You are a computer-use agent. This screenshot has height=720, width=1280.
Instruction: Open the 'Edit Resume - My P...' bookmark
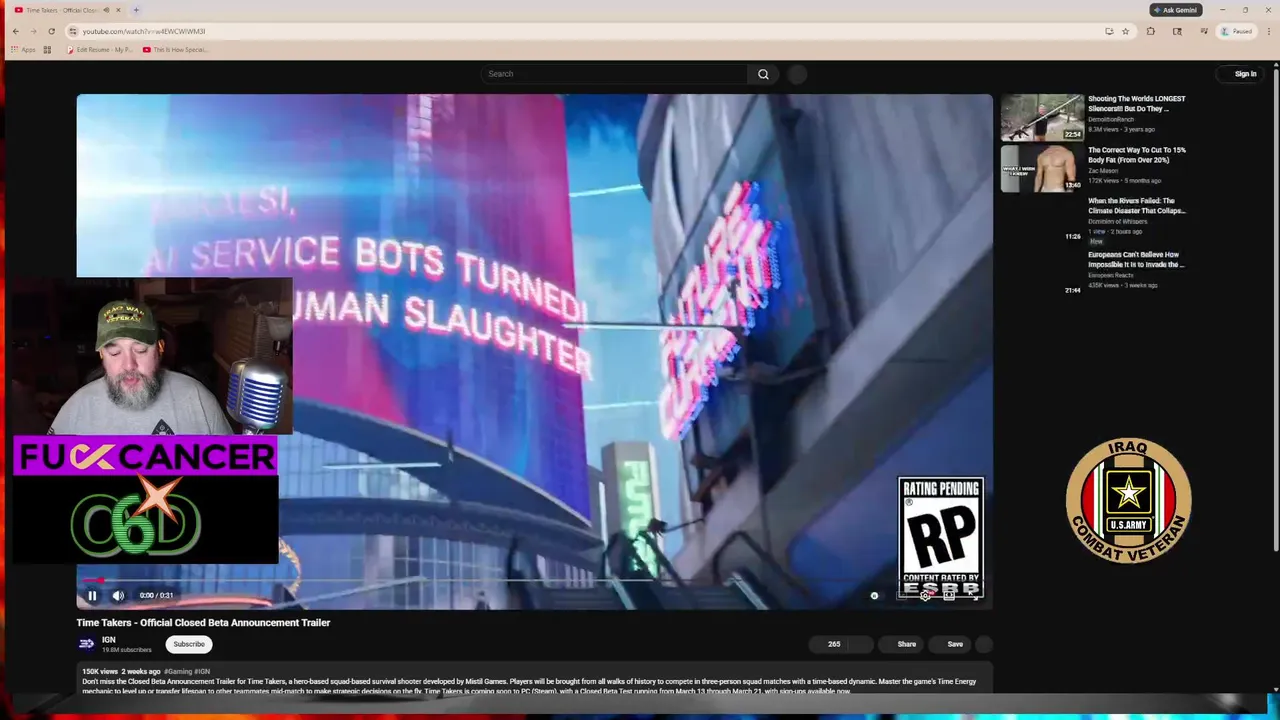100,50
